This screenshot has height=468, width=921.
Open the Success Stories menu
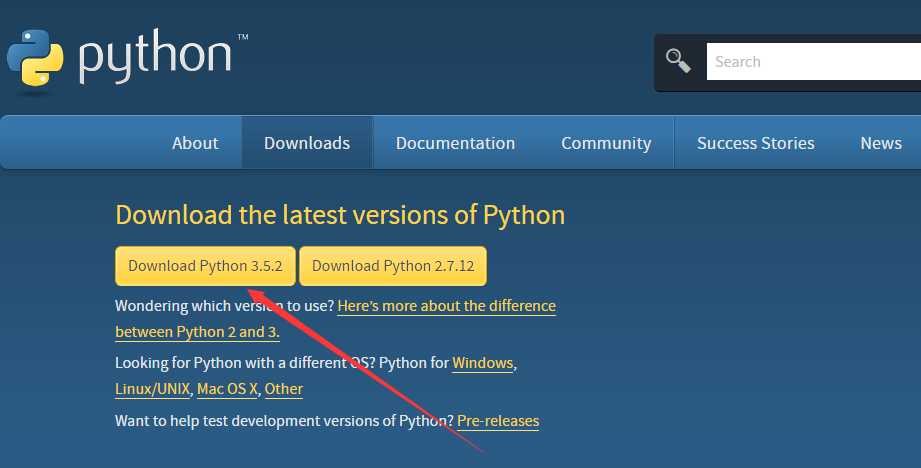756,143
